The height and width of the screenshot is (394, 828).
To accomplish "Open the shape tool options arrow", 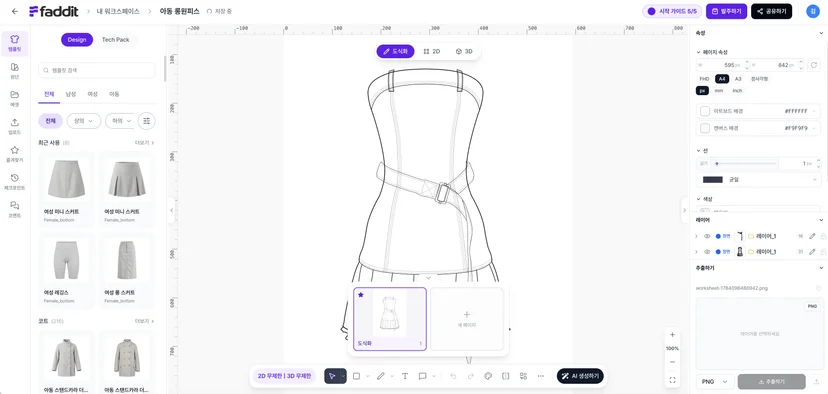I will click(x=368, y=376).
